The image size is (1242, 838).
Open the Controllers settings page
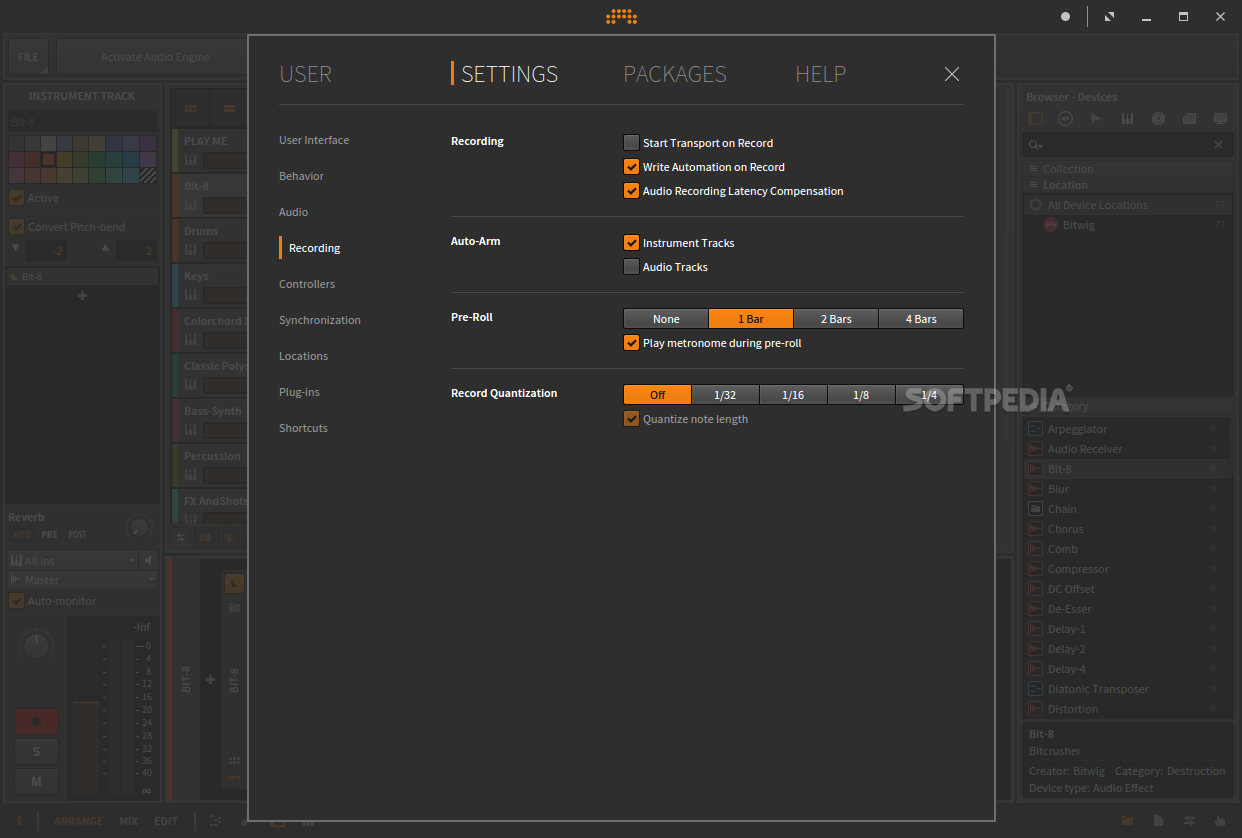(307, 284)
